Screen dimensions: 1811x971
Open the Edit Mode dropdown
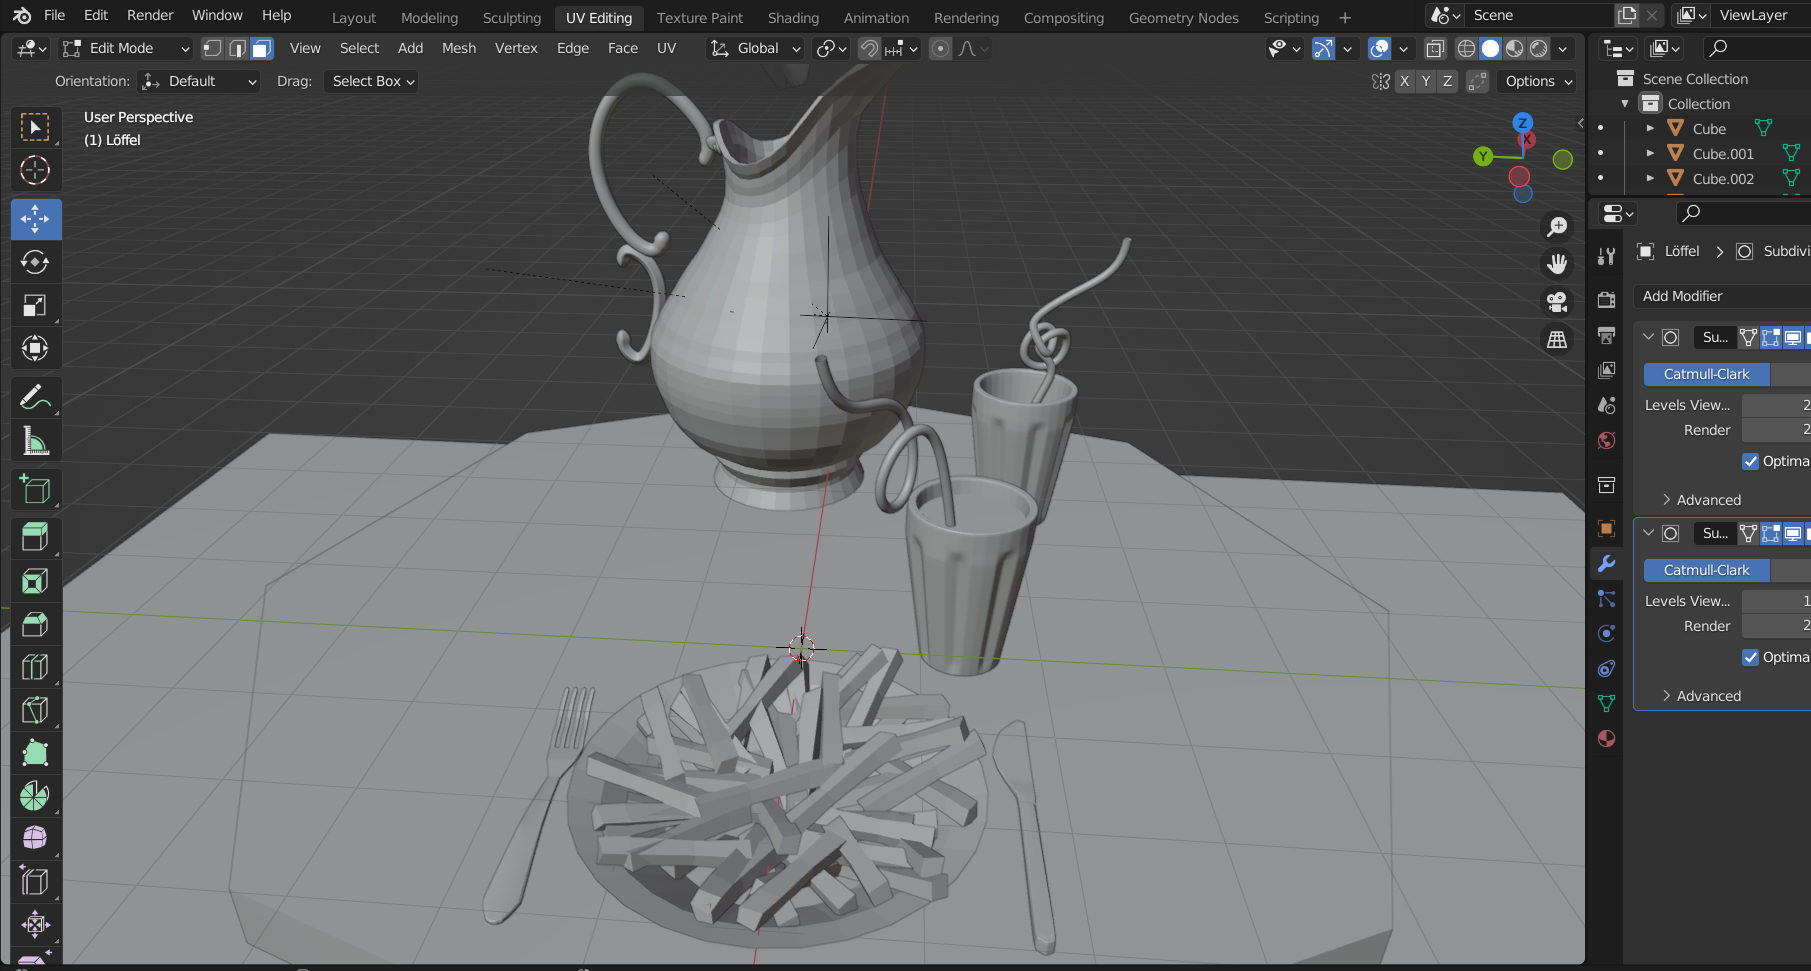(x=126, y=48)
